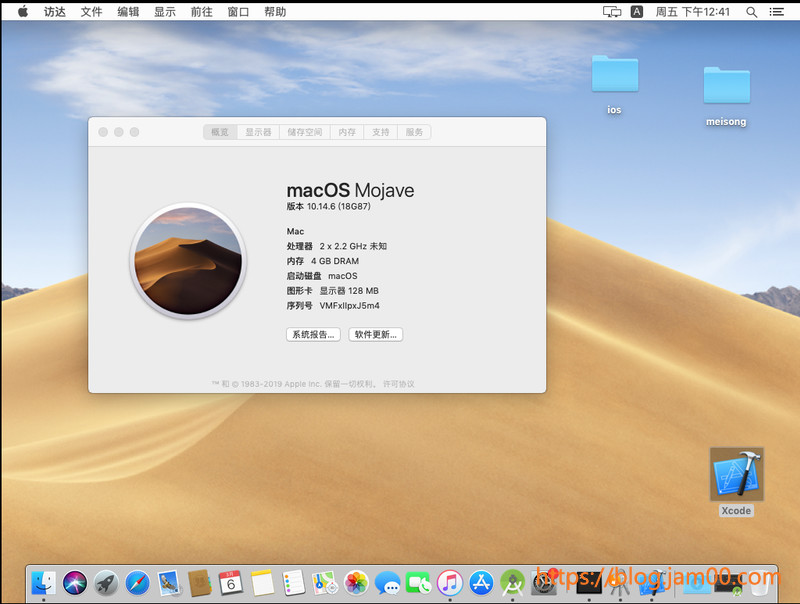Open iTunes music app in Dock

pyautogui.click(x=450, y=582)
